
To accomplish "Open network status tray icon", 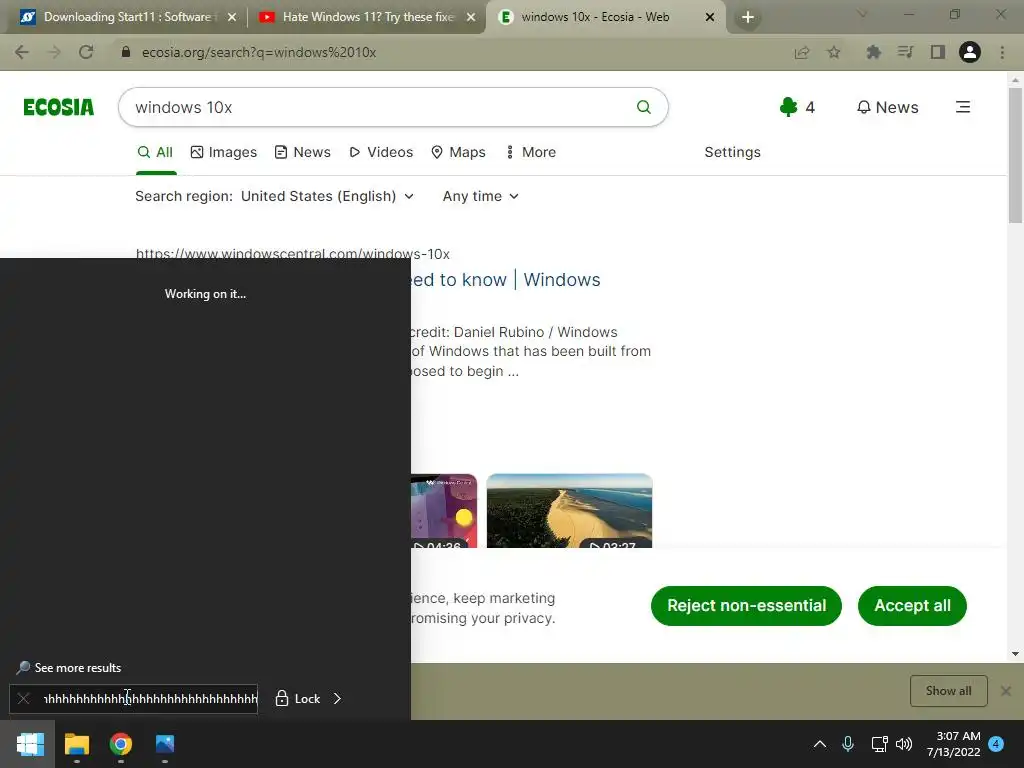I will [x=879, y=744].
